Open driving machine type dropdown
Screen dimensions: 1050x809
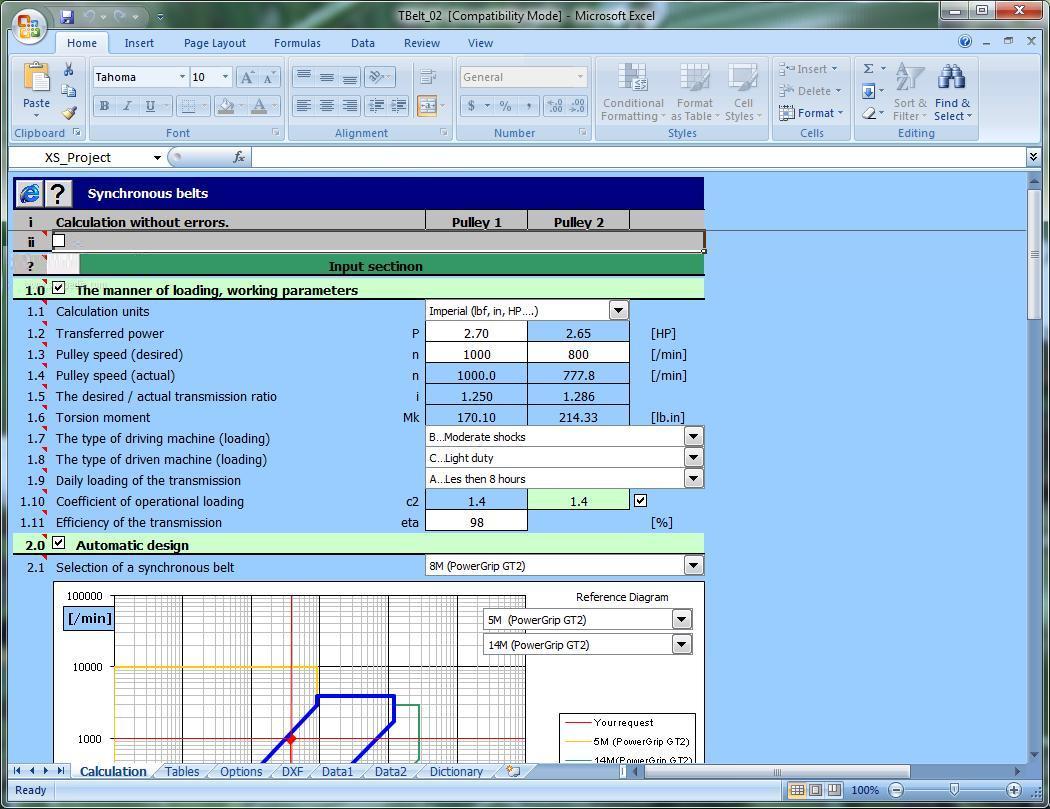point(694,437)
